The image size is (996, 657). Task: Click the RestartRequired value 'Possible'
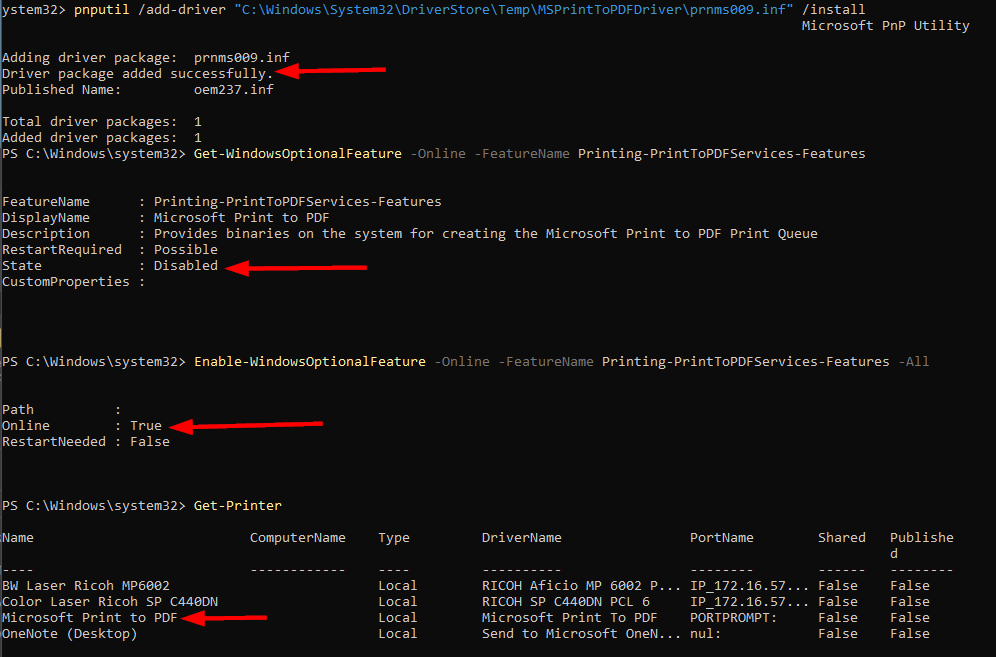point(185,250)
